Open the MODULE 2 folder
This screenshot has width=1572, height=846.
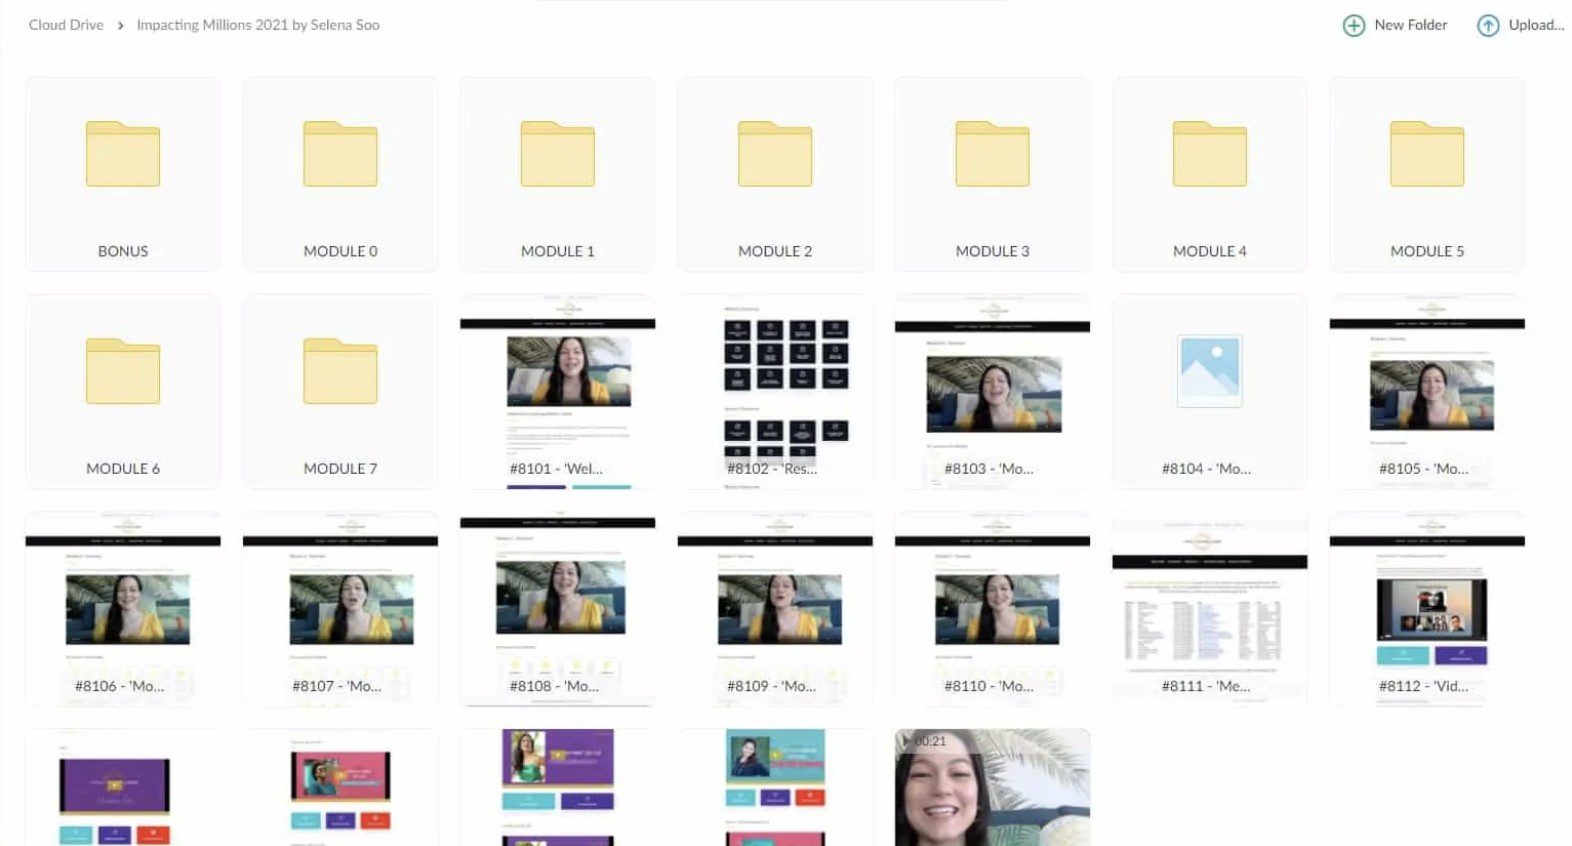click(775, 174)
